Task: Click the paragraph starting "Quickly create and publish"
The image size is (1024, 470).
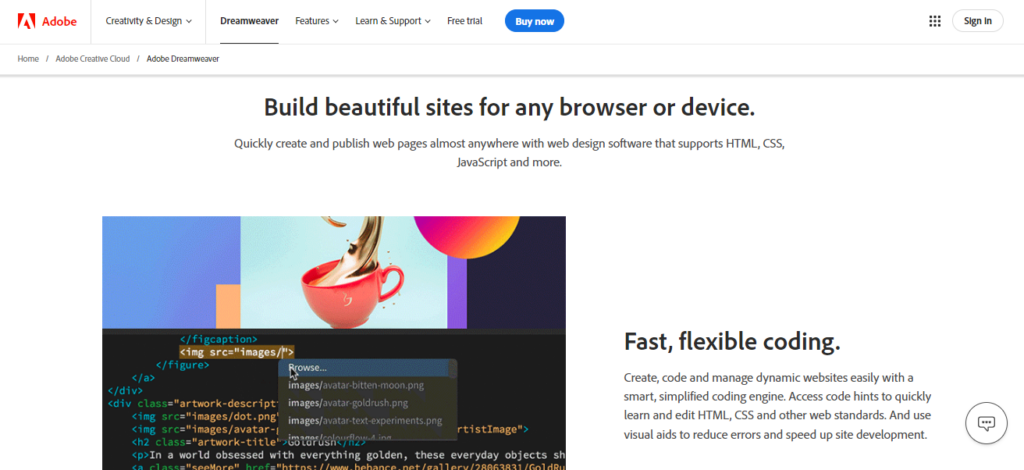Action: pyautogui.click(x=509, y=153)
